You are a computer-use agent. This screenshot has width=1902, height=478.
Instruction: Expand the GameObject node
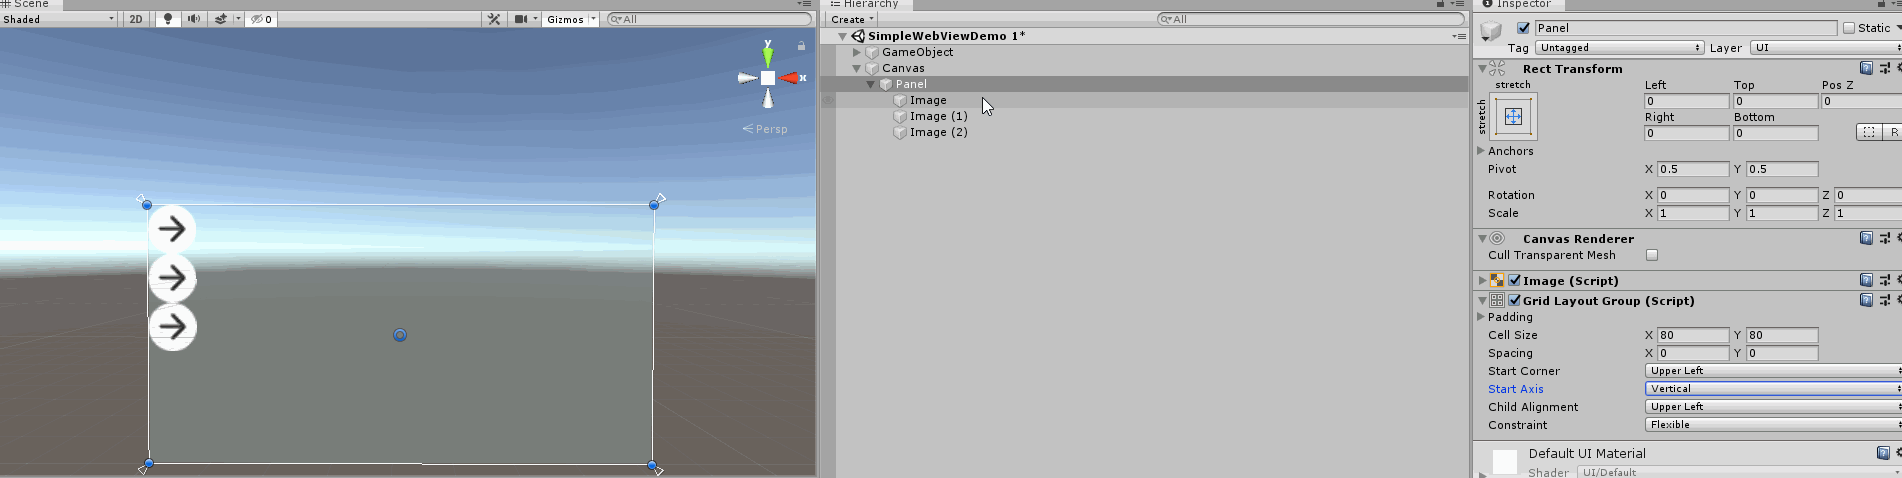(857, 52)
